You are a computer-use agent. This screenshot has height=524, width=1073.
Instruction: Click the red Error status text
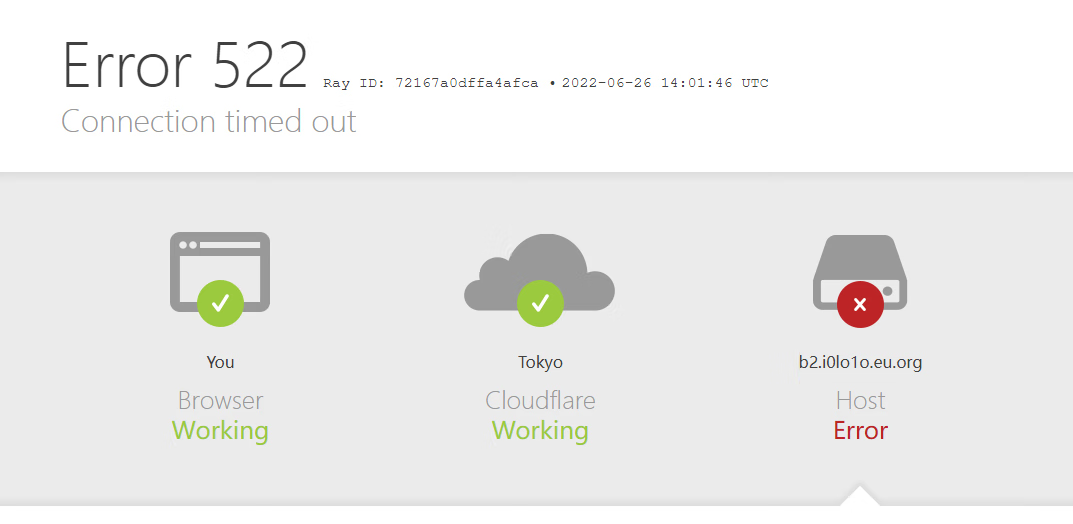(x=860, y=431)
